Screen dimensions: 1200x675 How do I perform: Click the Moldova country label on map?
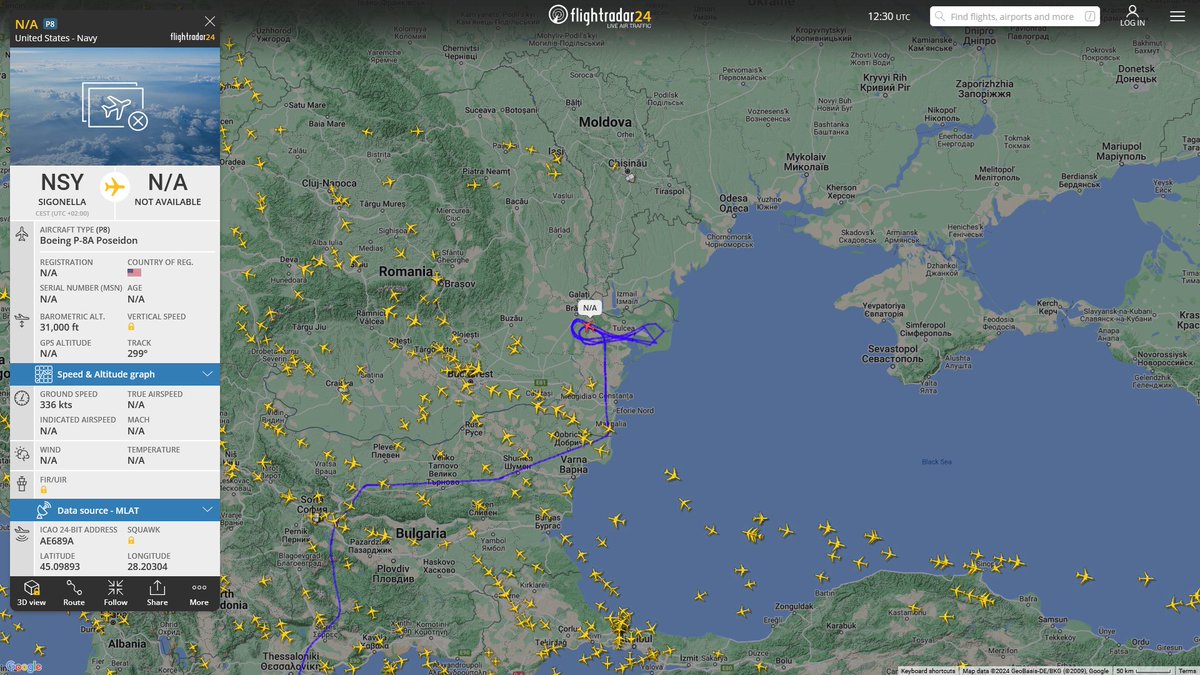click(x=606, y=121)
